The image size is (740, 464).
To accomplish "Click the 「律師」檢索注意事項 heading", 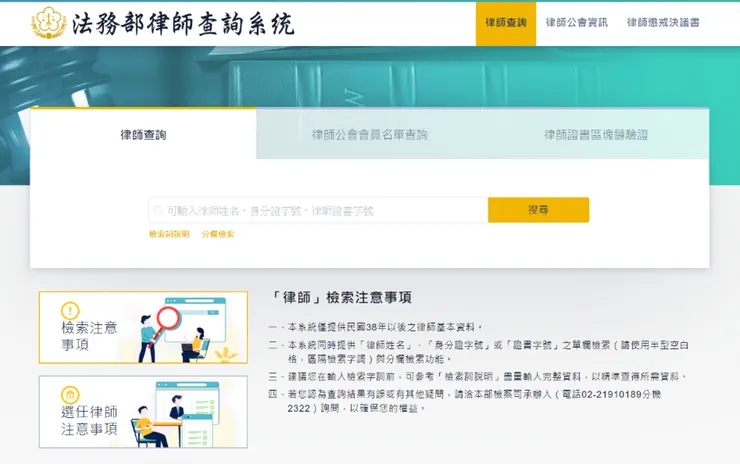I will pyautogui.click(x=340, y=297).
